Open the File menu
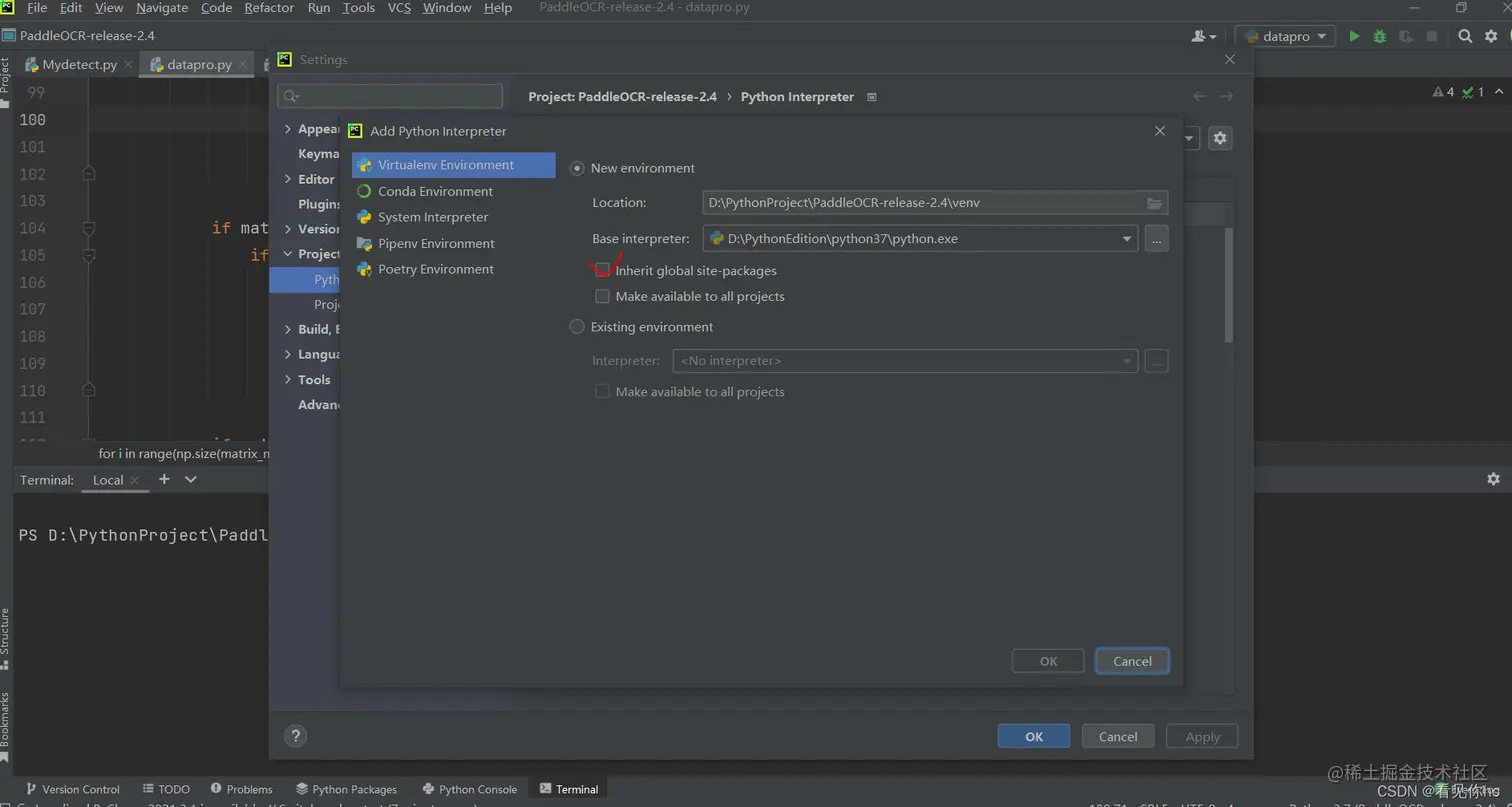The image size is (1512, 807). coord(37,8)
